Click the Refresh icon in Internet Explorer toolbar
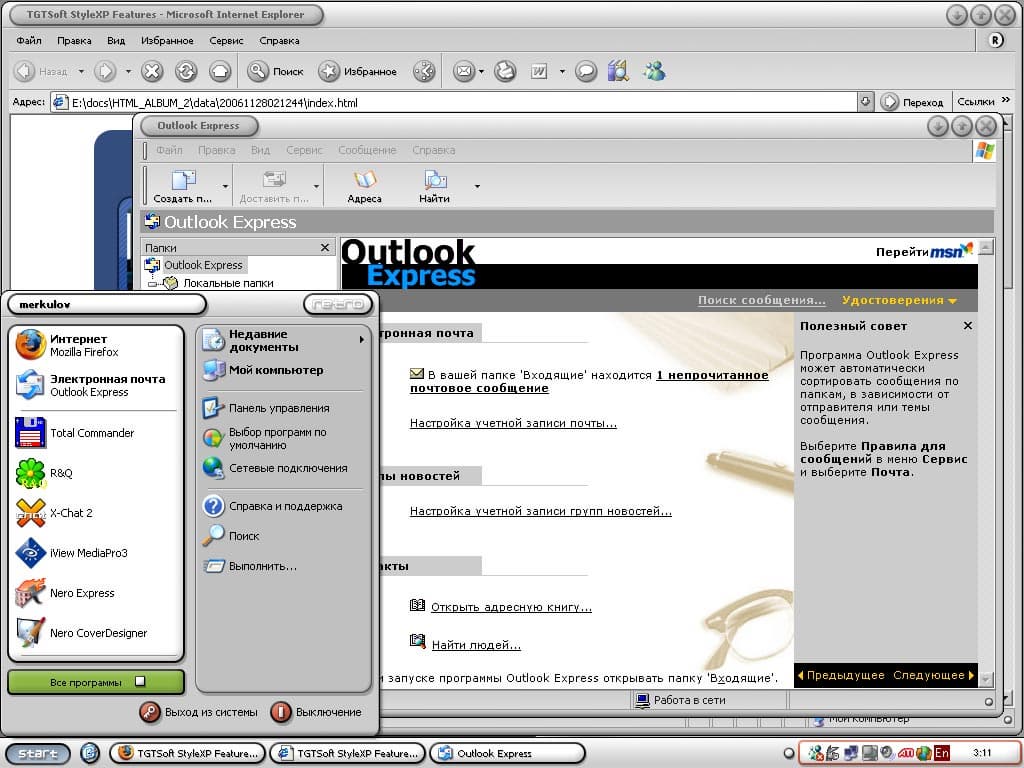The height and width of the screenshot is (768, 1024). [x=185, y=71]
